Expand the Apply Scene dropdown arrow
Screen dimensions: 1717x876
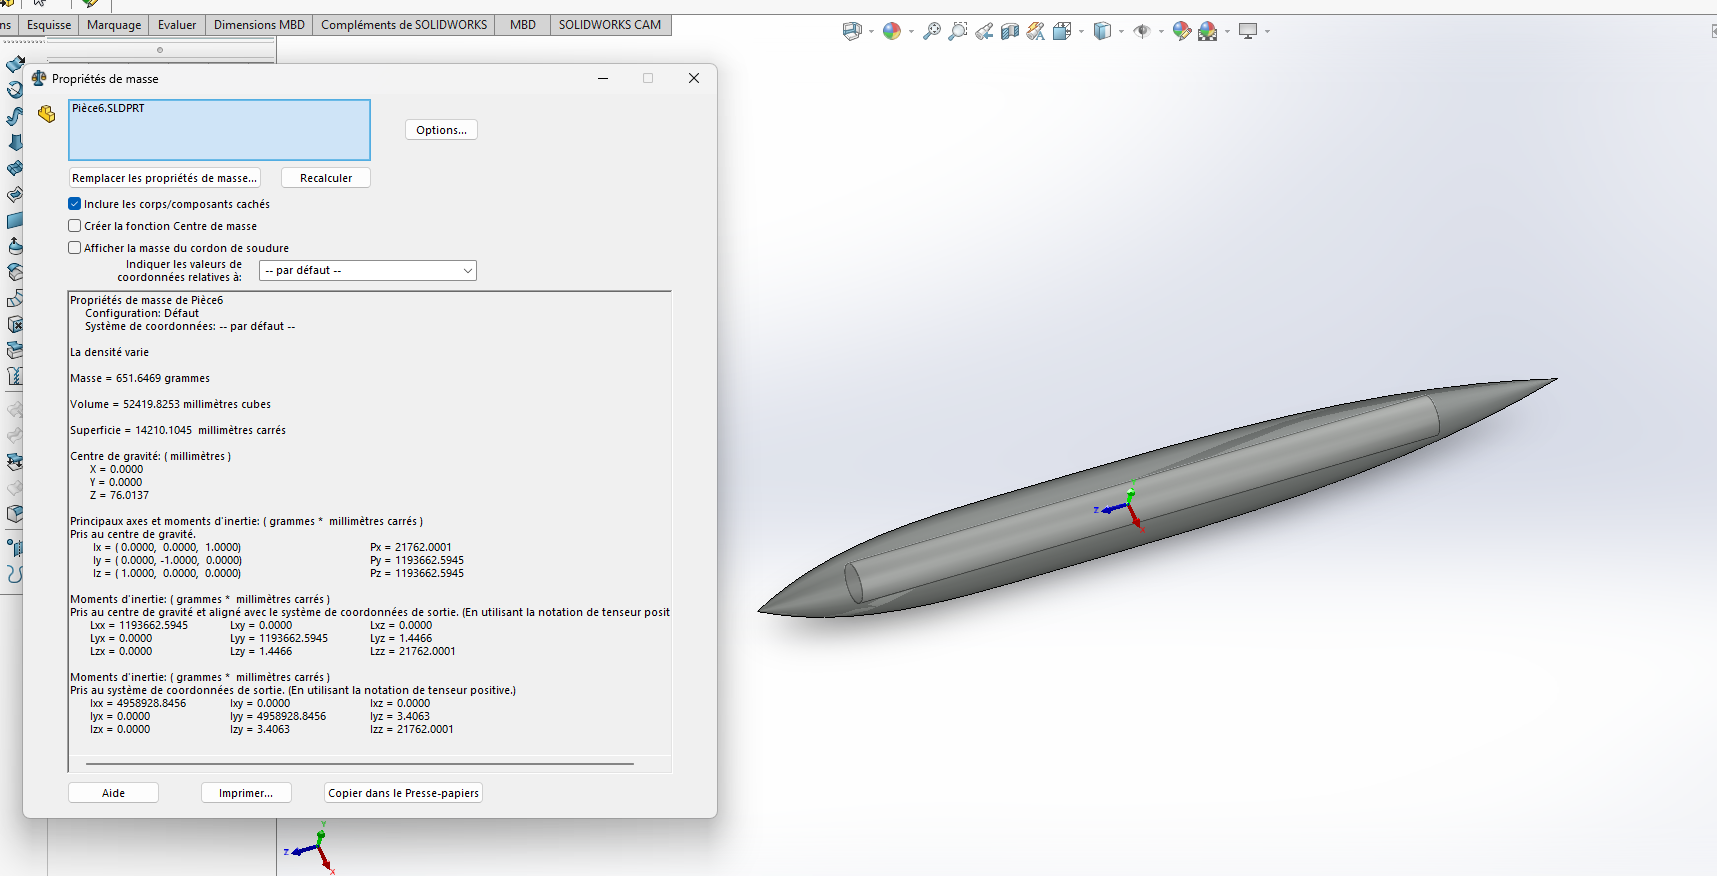(x=1227, y=32)
